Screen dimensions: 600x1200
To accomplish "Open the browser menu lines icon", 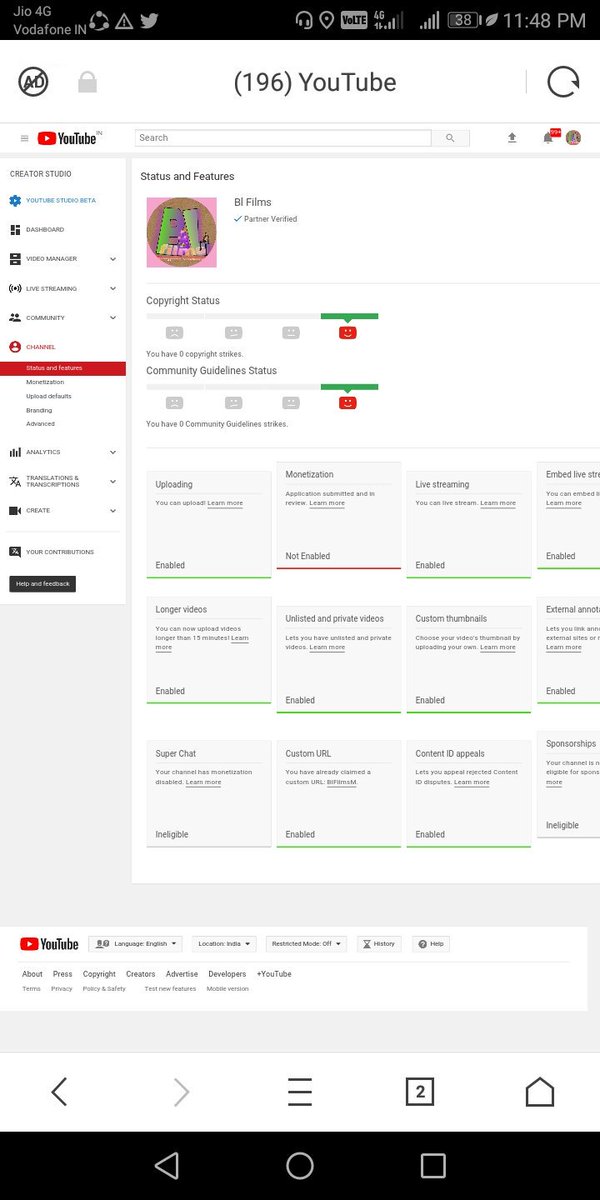I will pos(300,1092).
